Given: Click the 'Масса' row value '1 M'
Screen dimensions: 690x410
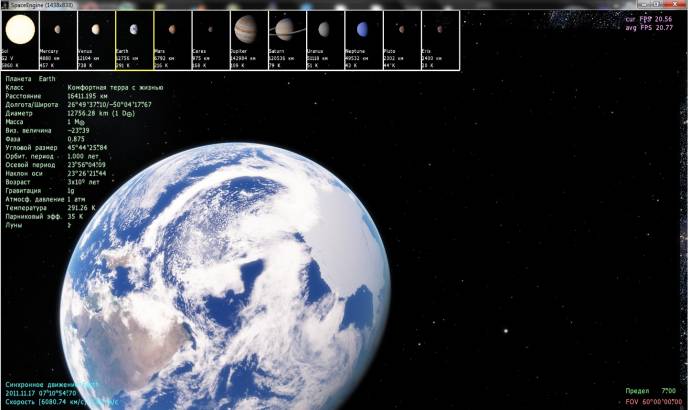Looking at the screenshot, I should pos(76,122).
